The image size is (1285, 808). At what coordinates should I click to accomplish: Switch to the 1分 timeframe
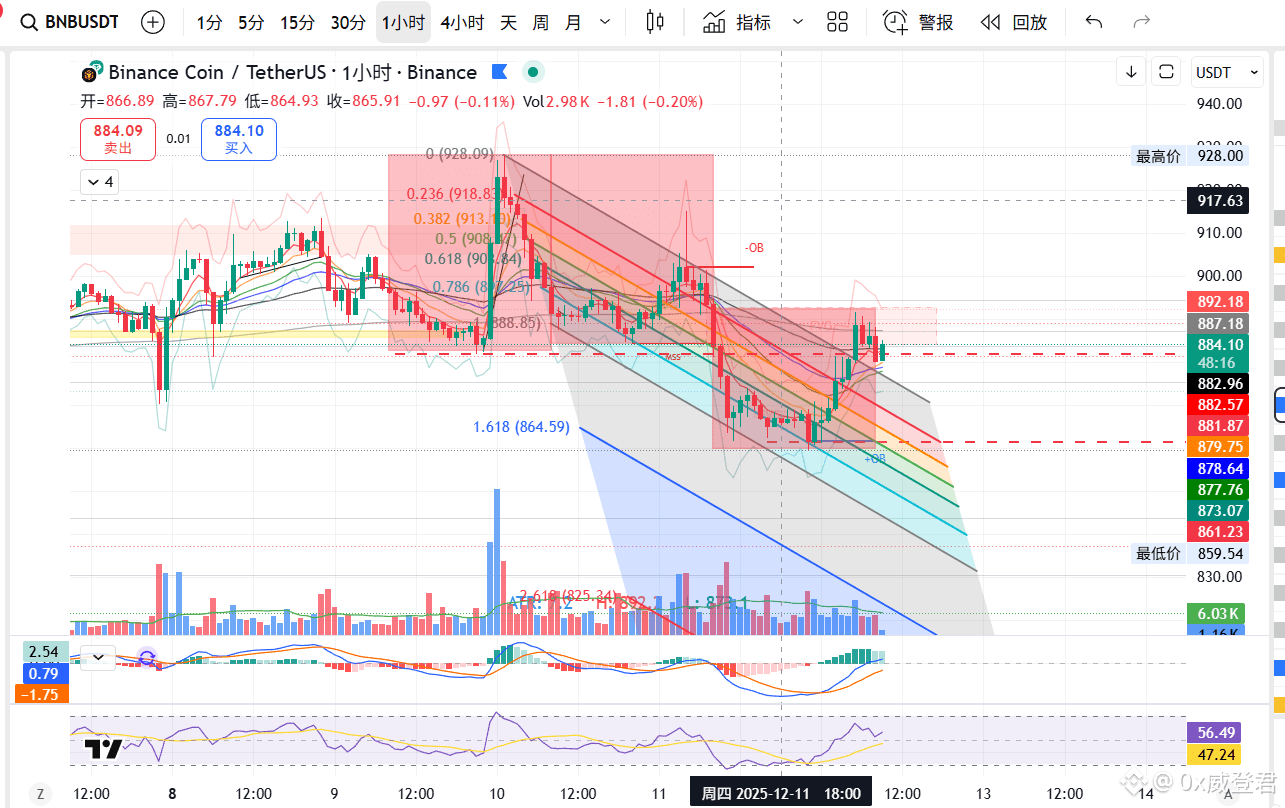coord(209,22)
